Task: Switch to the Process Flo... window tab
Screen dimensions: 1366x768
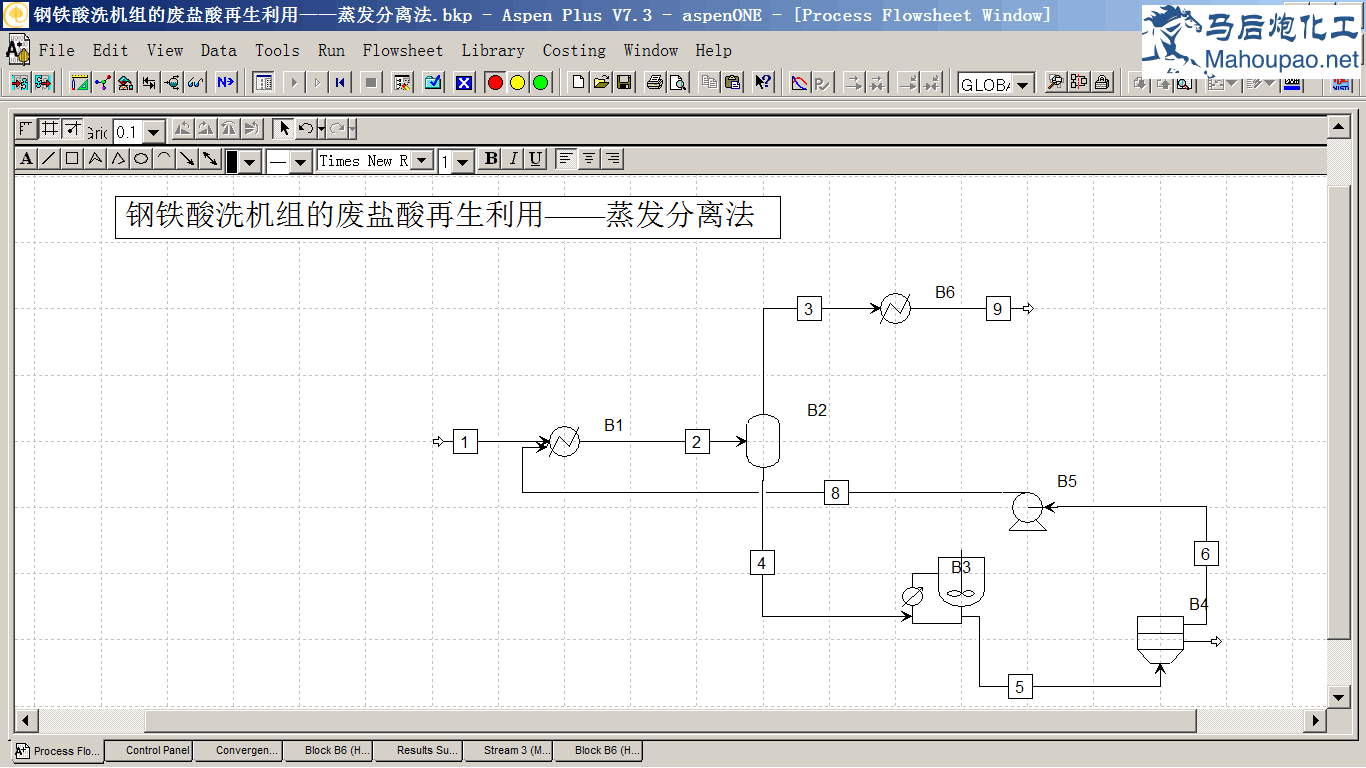Action: click(58, 751)
